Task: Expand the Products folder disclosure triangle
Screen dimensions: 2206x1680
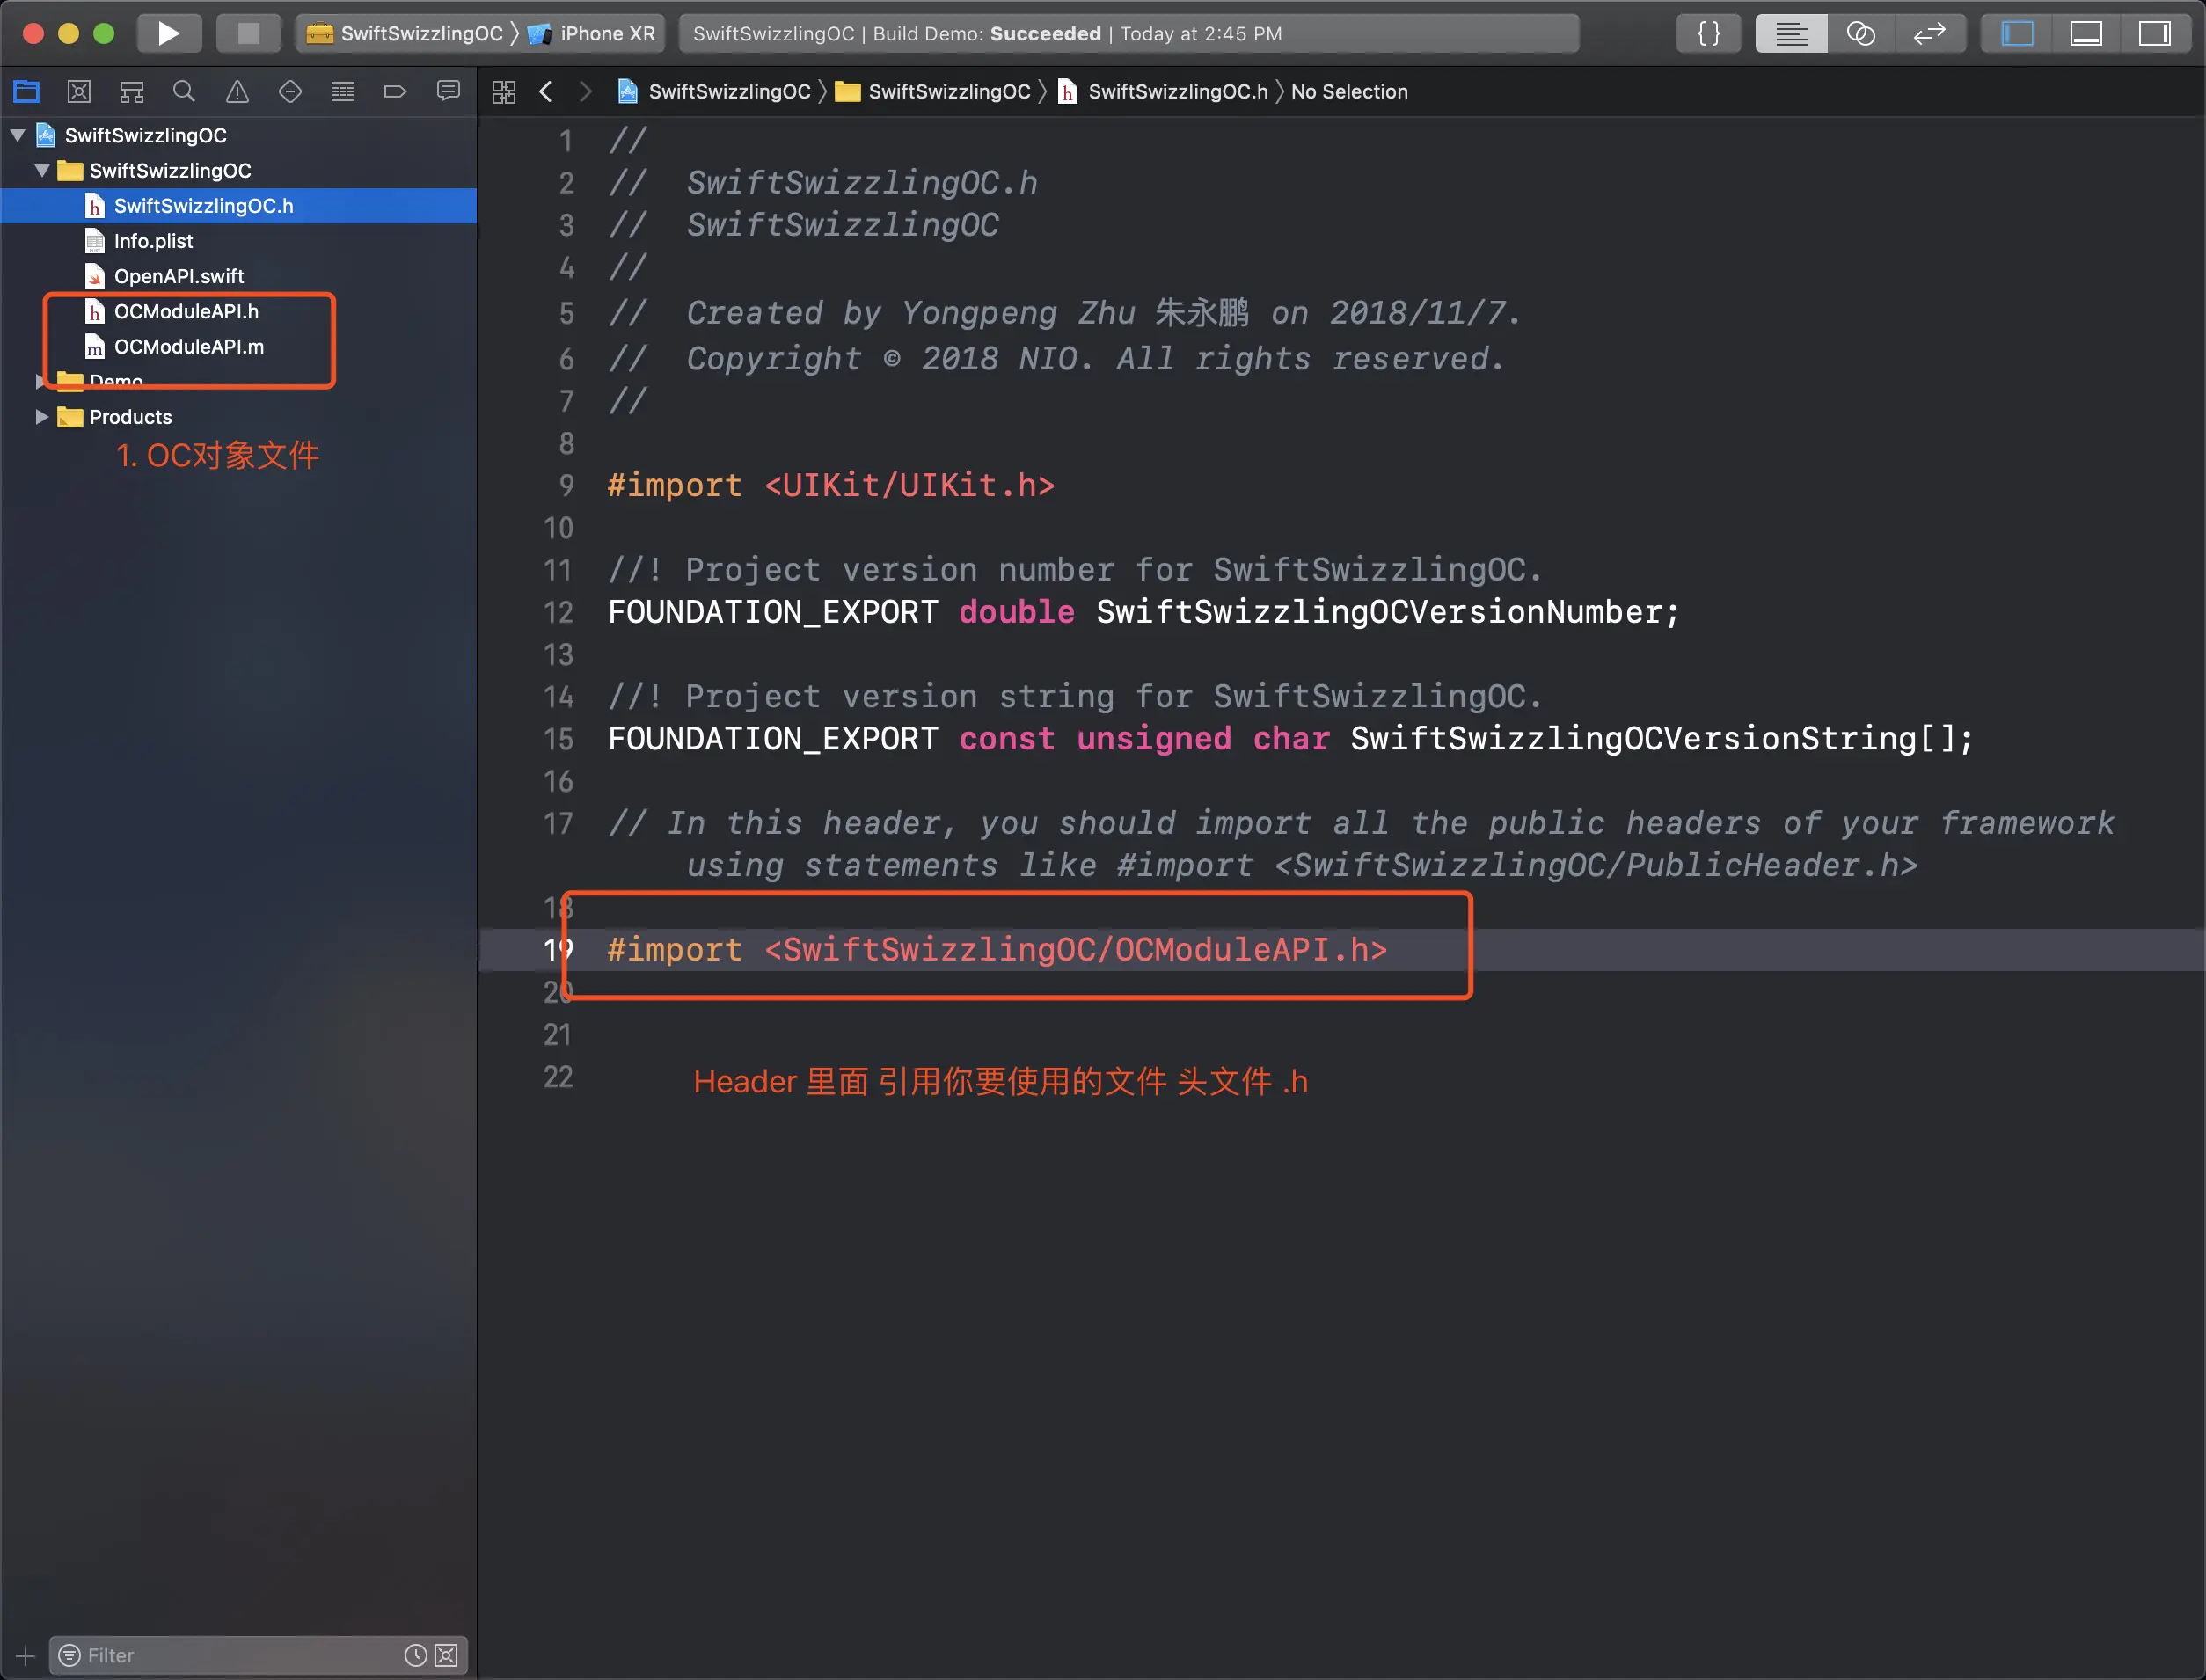Action: coord(42,416)
